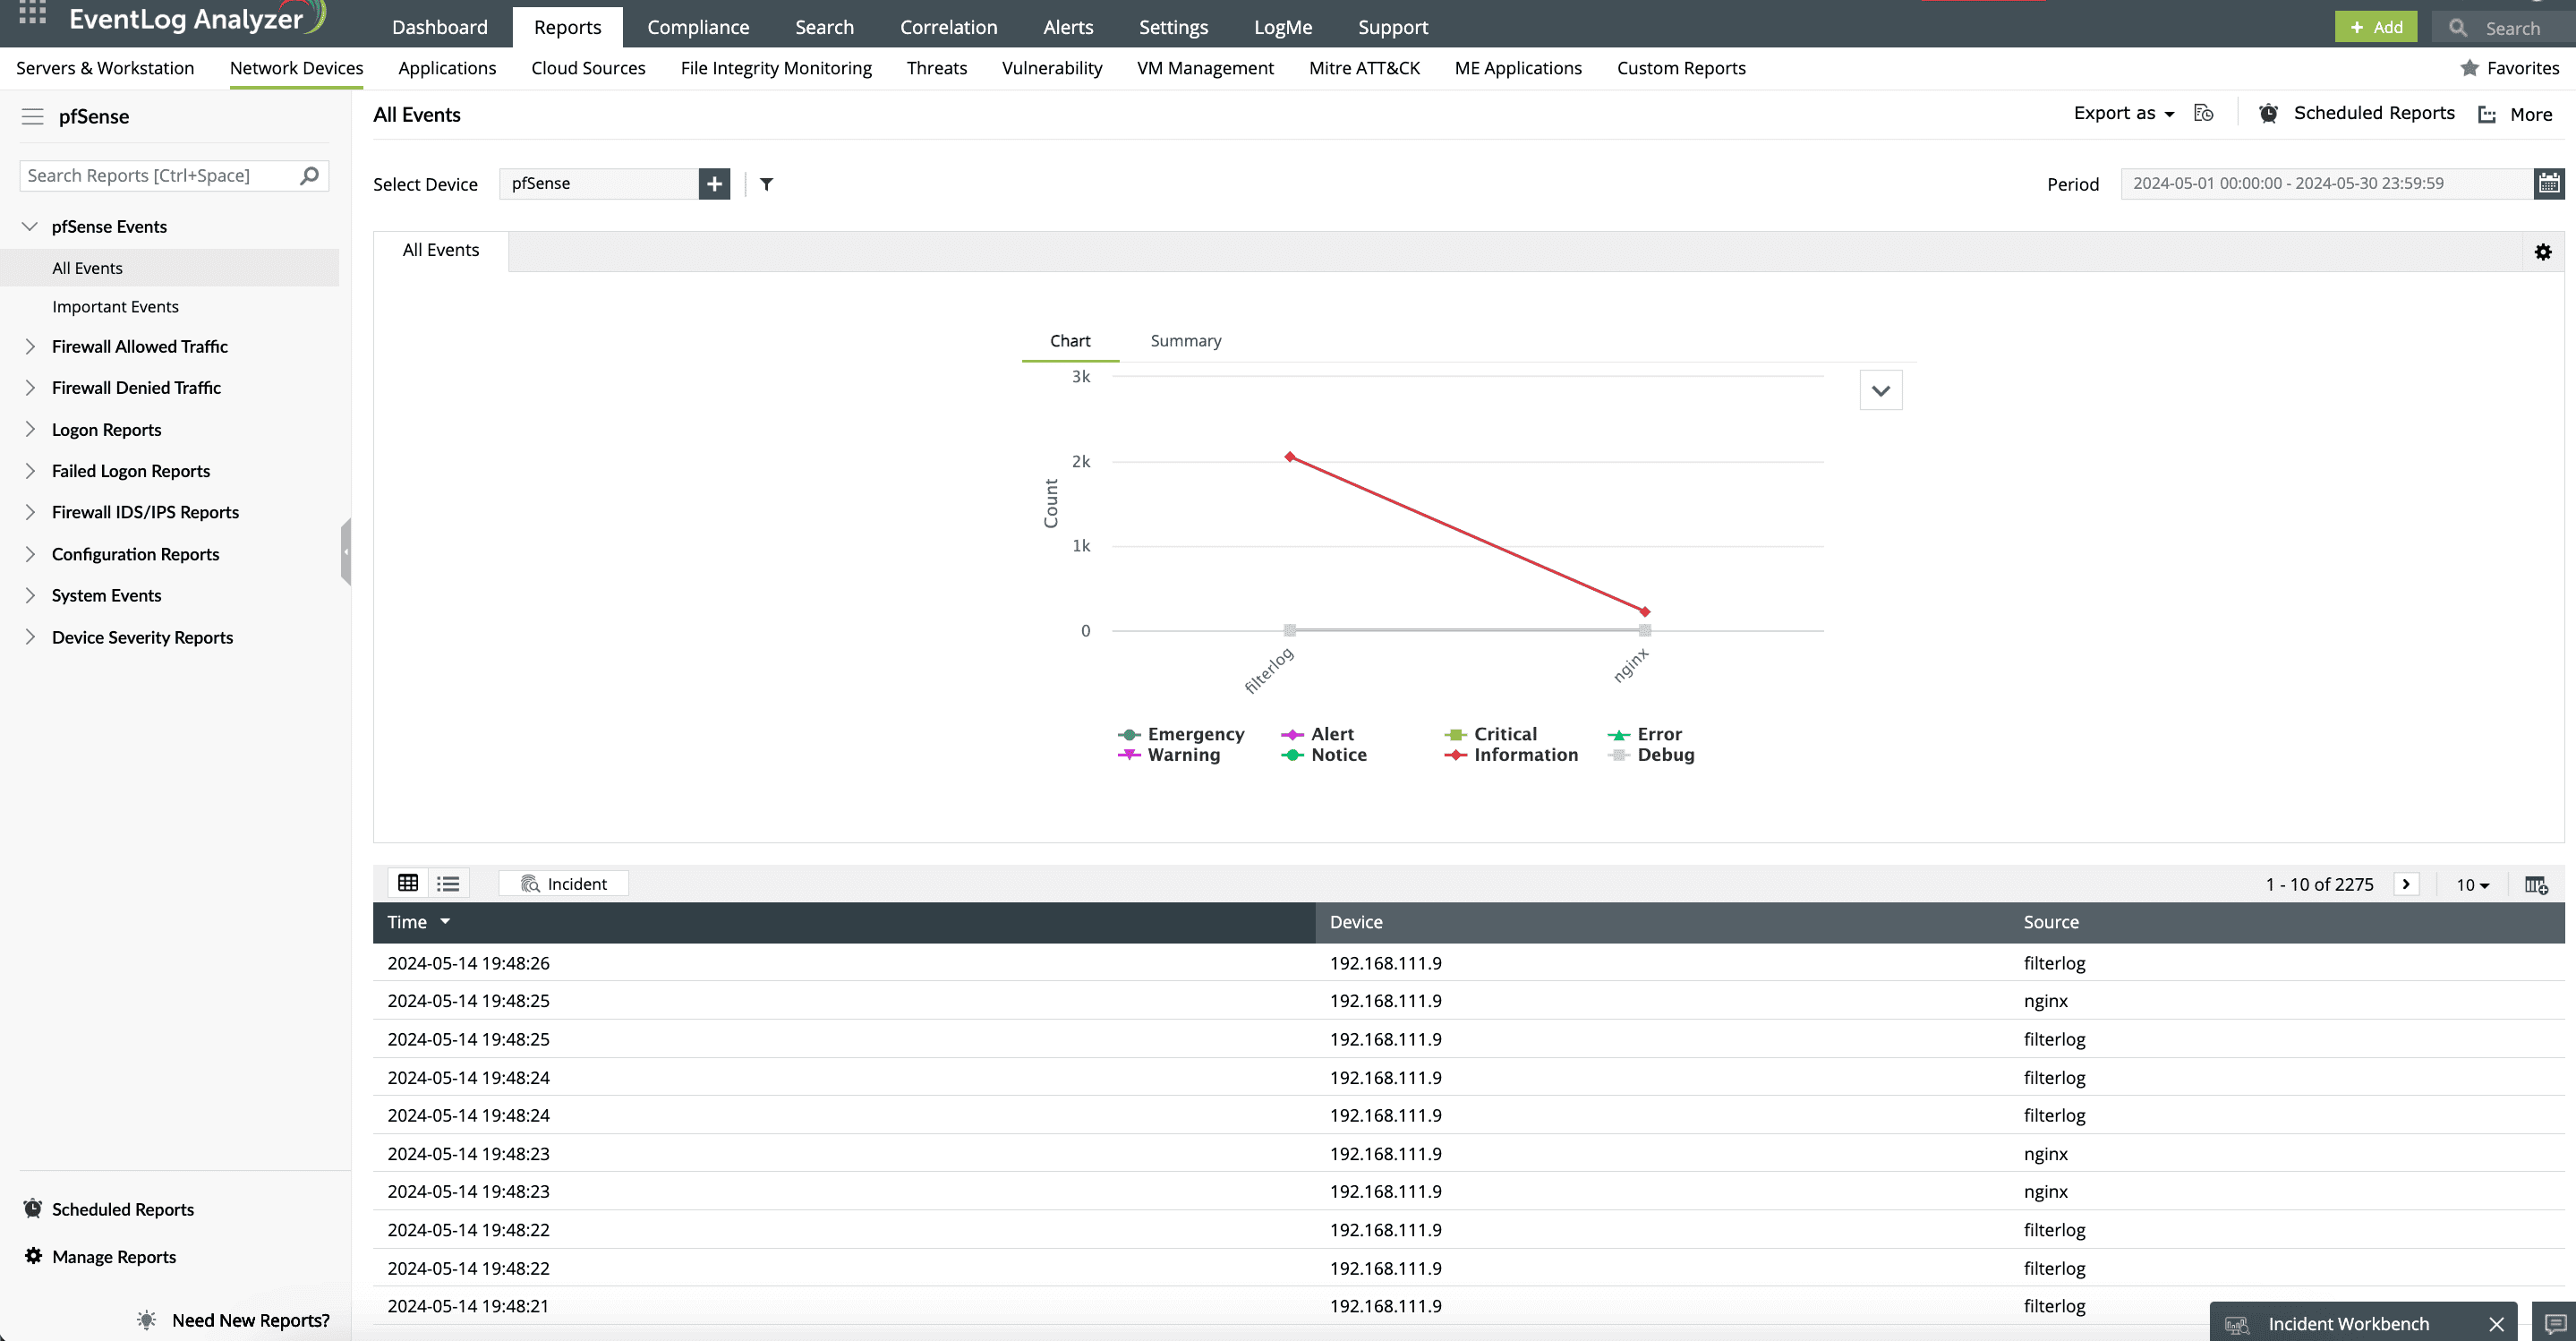The width and height of the screenshot is (2576, 1341).
Task: Click the filter funnel icon beside device
Action: (766, 184)
